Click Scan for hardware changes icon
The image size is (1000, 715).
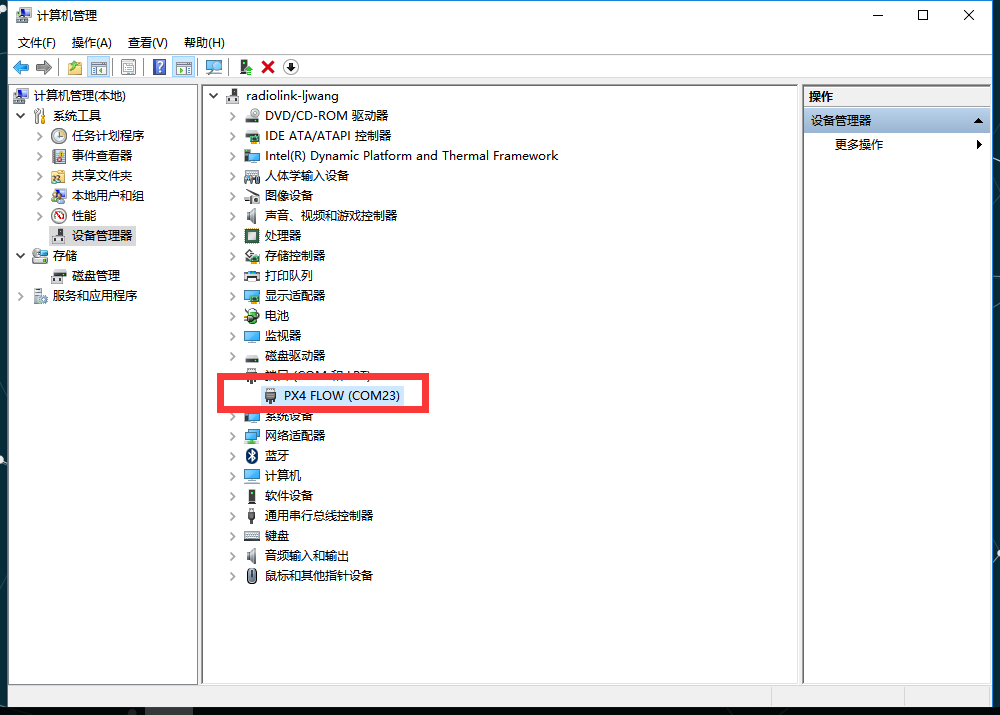point(213,67)
